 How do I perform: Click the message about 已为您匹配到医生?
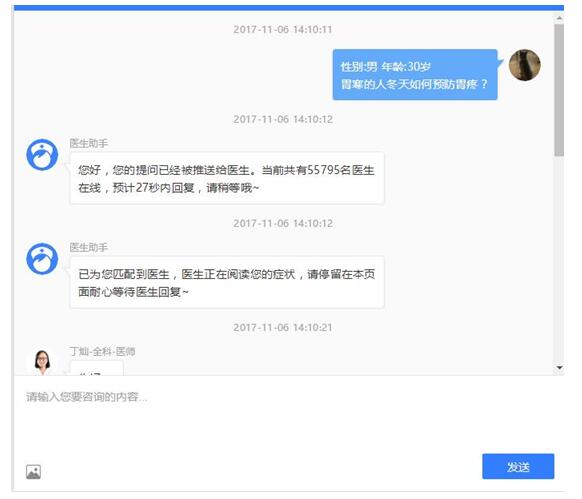pyautogui.click(x=227, y=282)
